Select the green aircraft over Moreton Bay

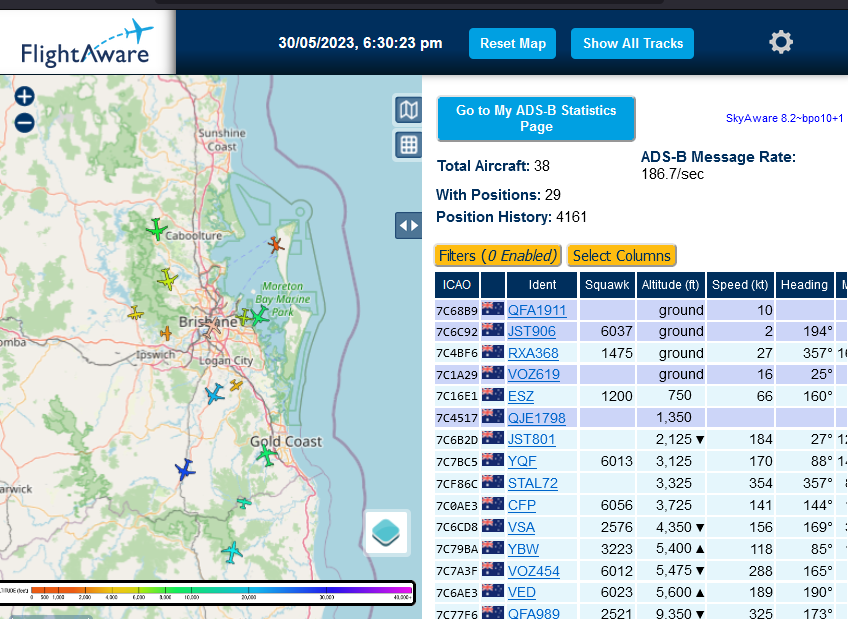point(260,315)
